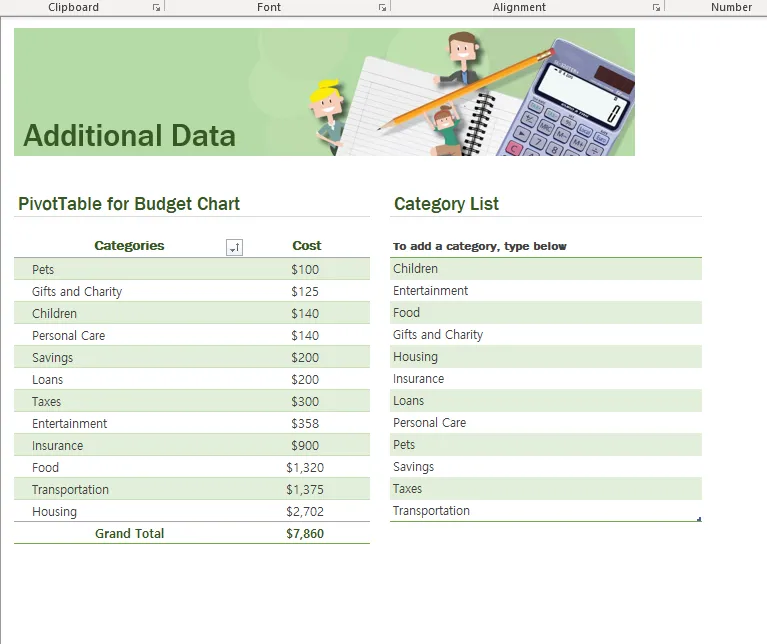This screenshot has height=644, width=767.
Task: Select the $900 cost cell
Action: click(x=305, y=445)
